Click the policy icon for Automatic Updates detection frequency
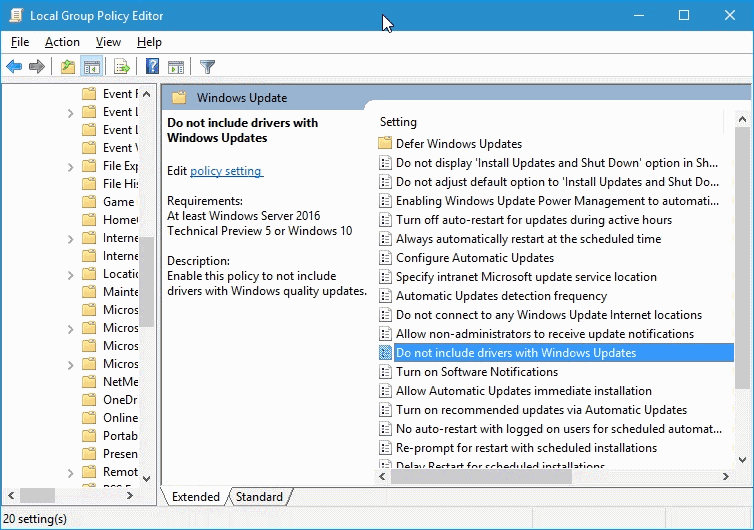The height and width of the screenshot is (530, 754). pyautogui.click(x=385, y=296)
